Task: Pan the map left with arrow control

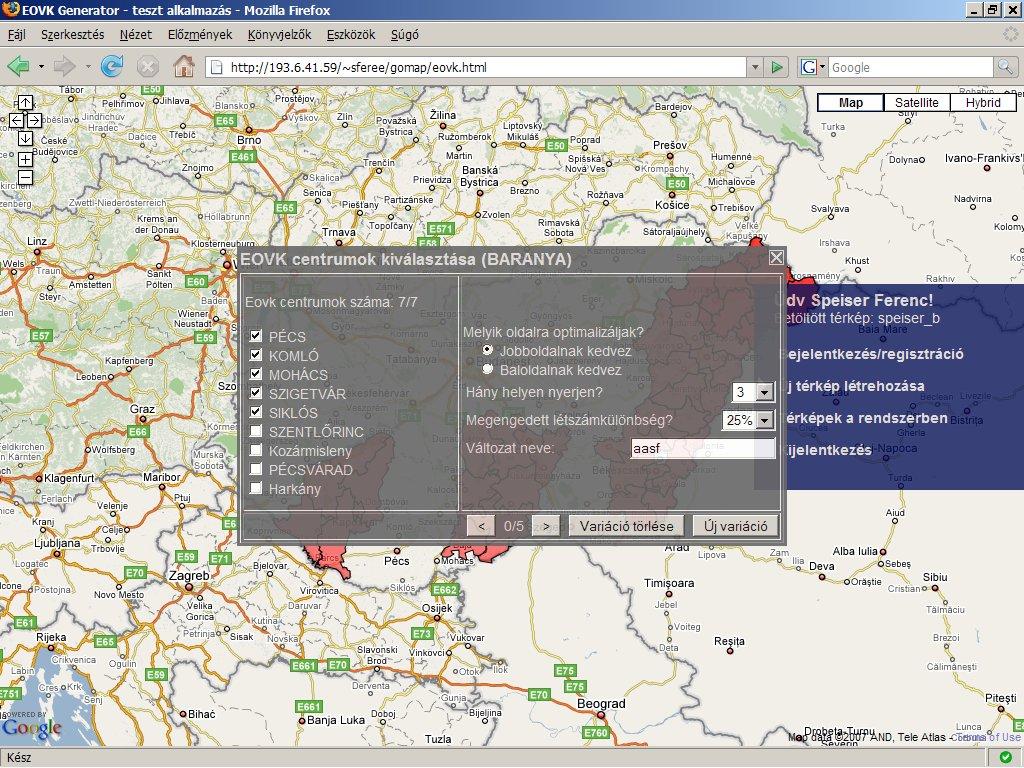Action: point(16,120)
